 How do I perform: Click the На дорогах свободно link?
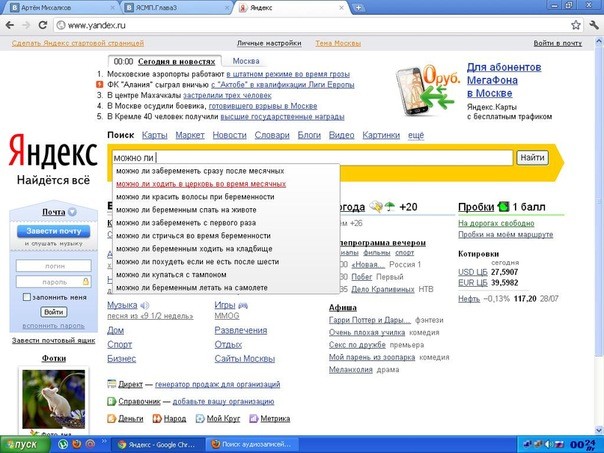point(496,223)
